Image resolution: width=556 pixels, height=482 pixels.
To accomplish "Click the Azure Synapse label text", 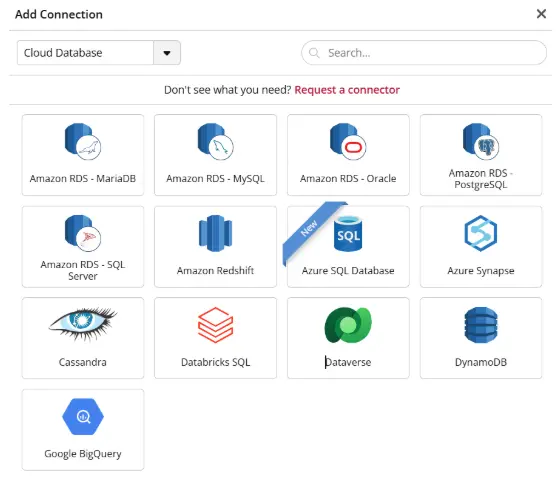I will click(x=480, y=270).
